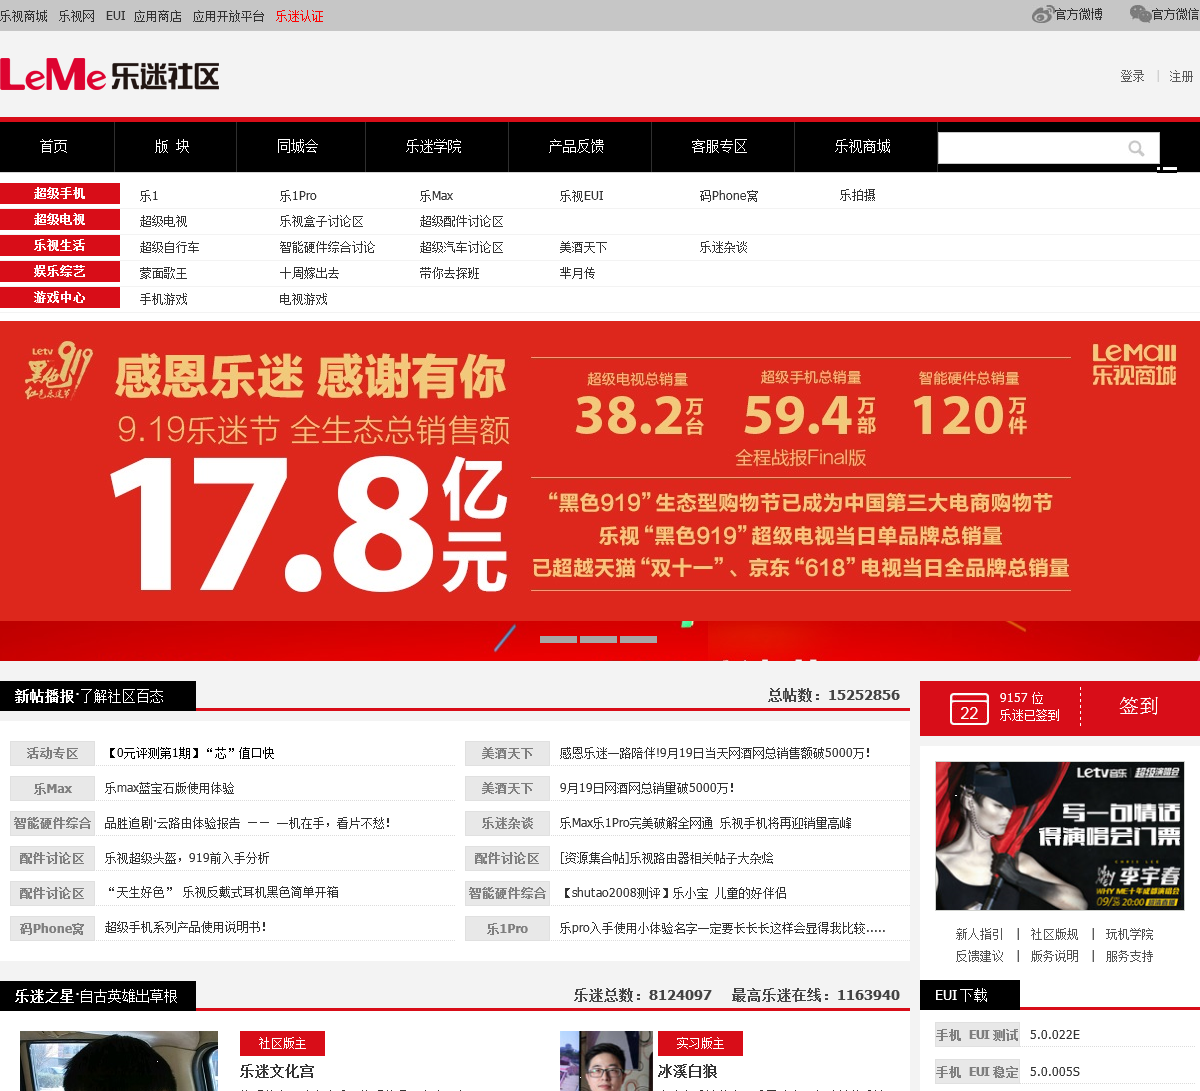Open the 社区版规 link
This screenshot has width=1200, height=1091.
1055,935
